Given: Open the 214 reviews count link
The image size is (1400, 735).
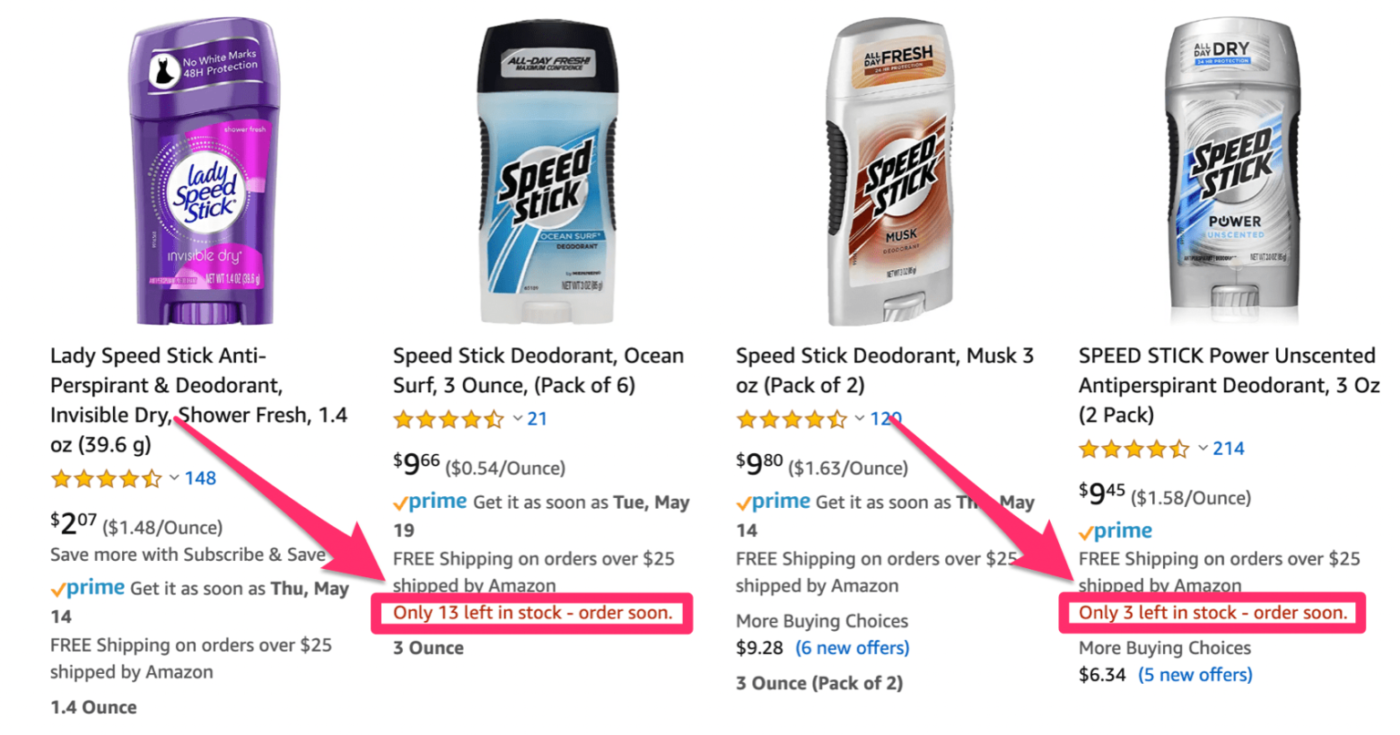Looking at the screenshot, I should pyautogui.click(x=1228, y=448).
